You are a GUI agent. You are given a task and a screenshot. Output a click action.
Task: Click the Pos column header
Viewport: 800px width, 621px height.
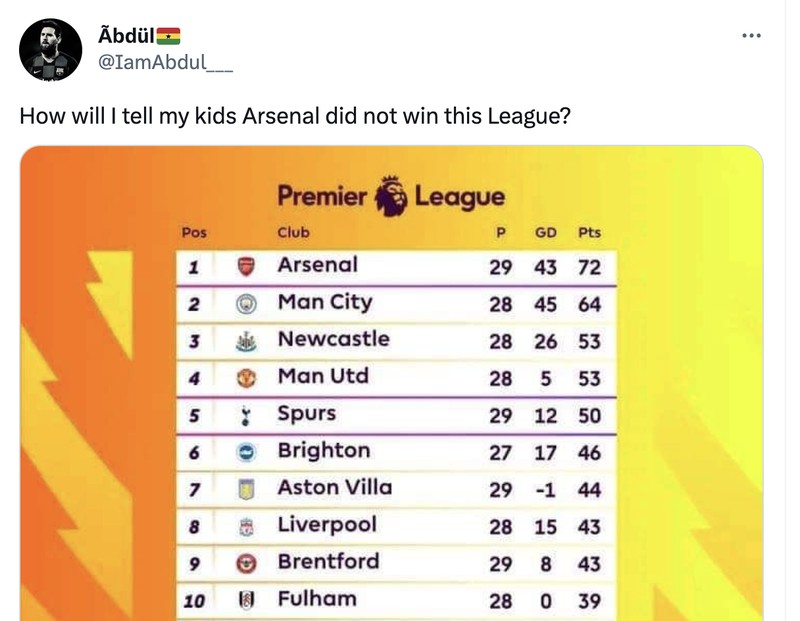click(x=194, y=232)
